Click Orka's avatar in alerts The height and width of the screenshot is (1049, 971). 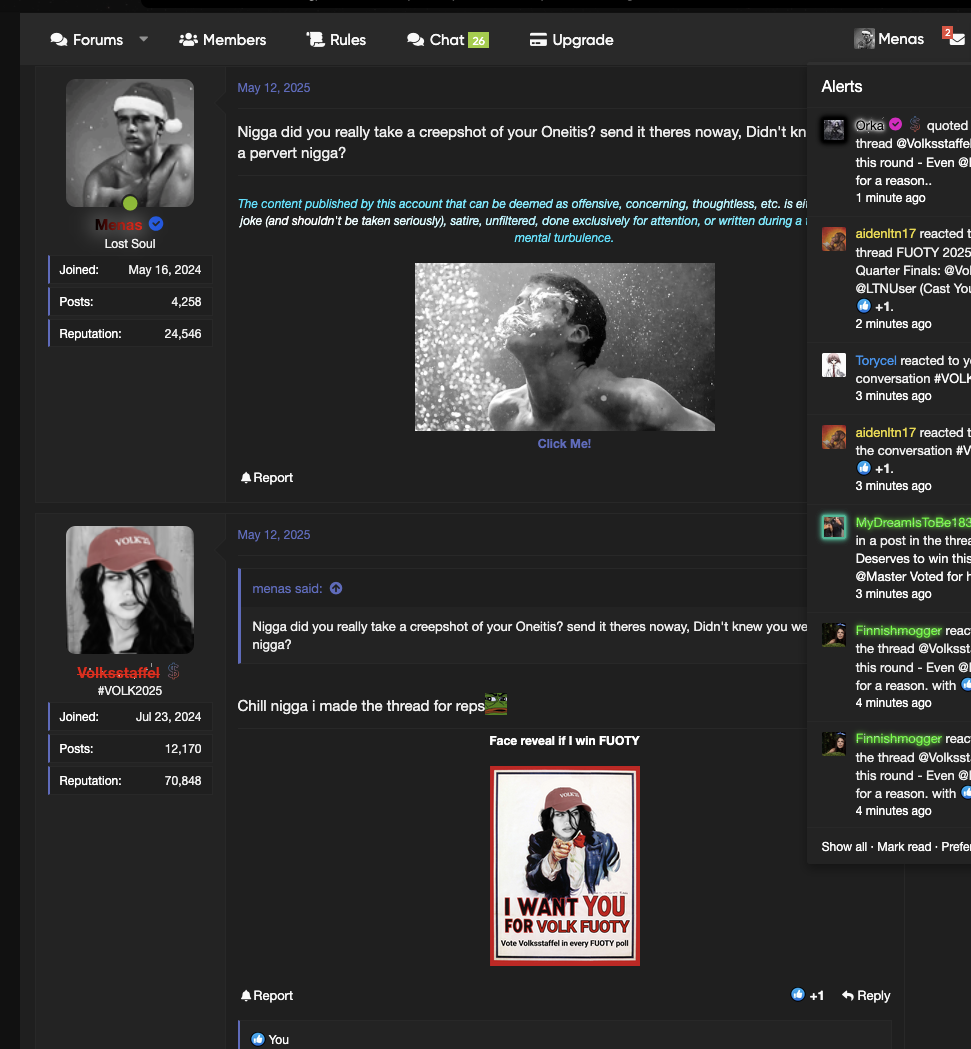[834, 130]
